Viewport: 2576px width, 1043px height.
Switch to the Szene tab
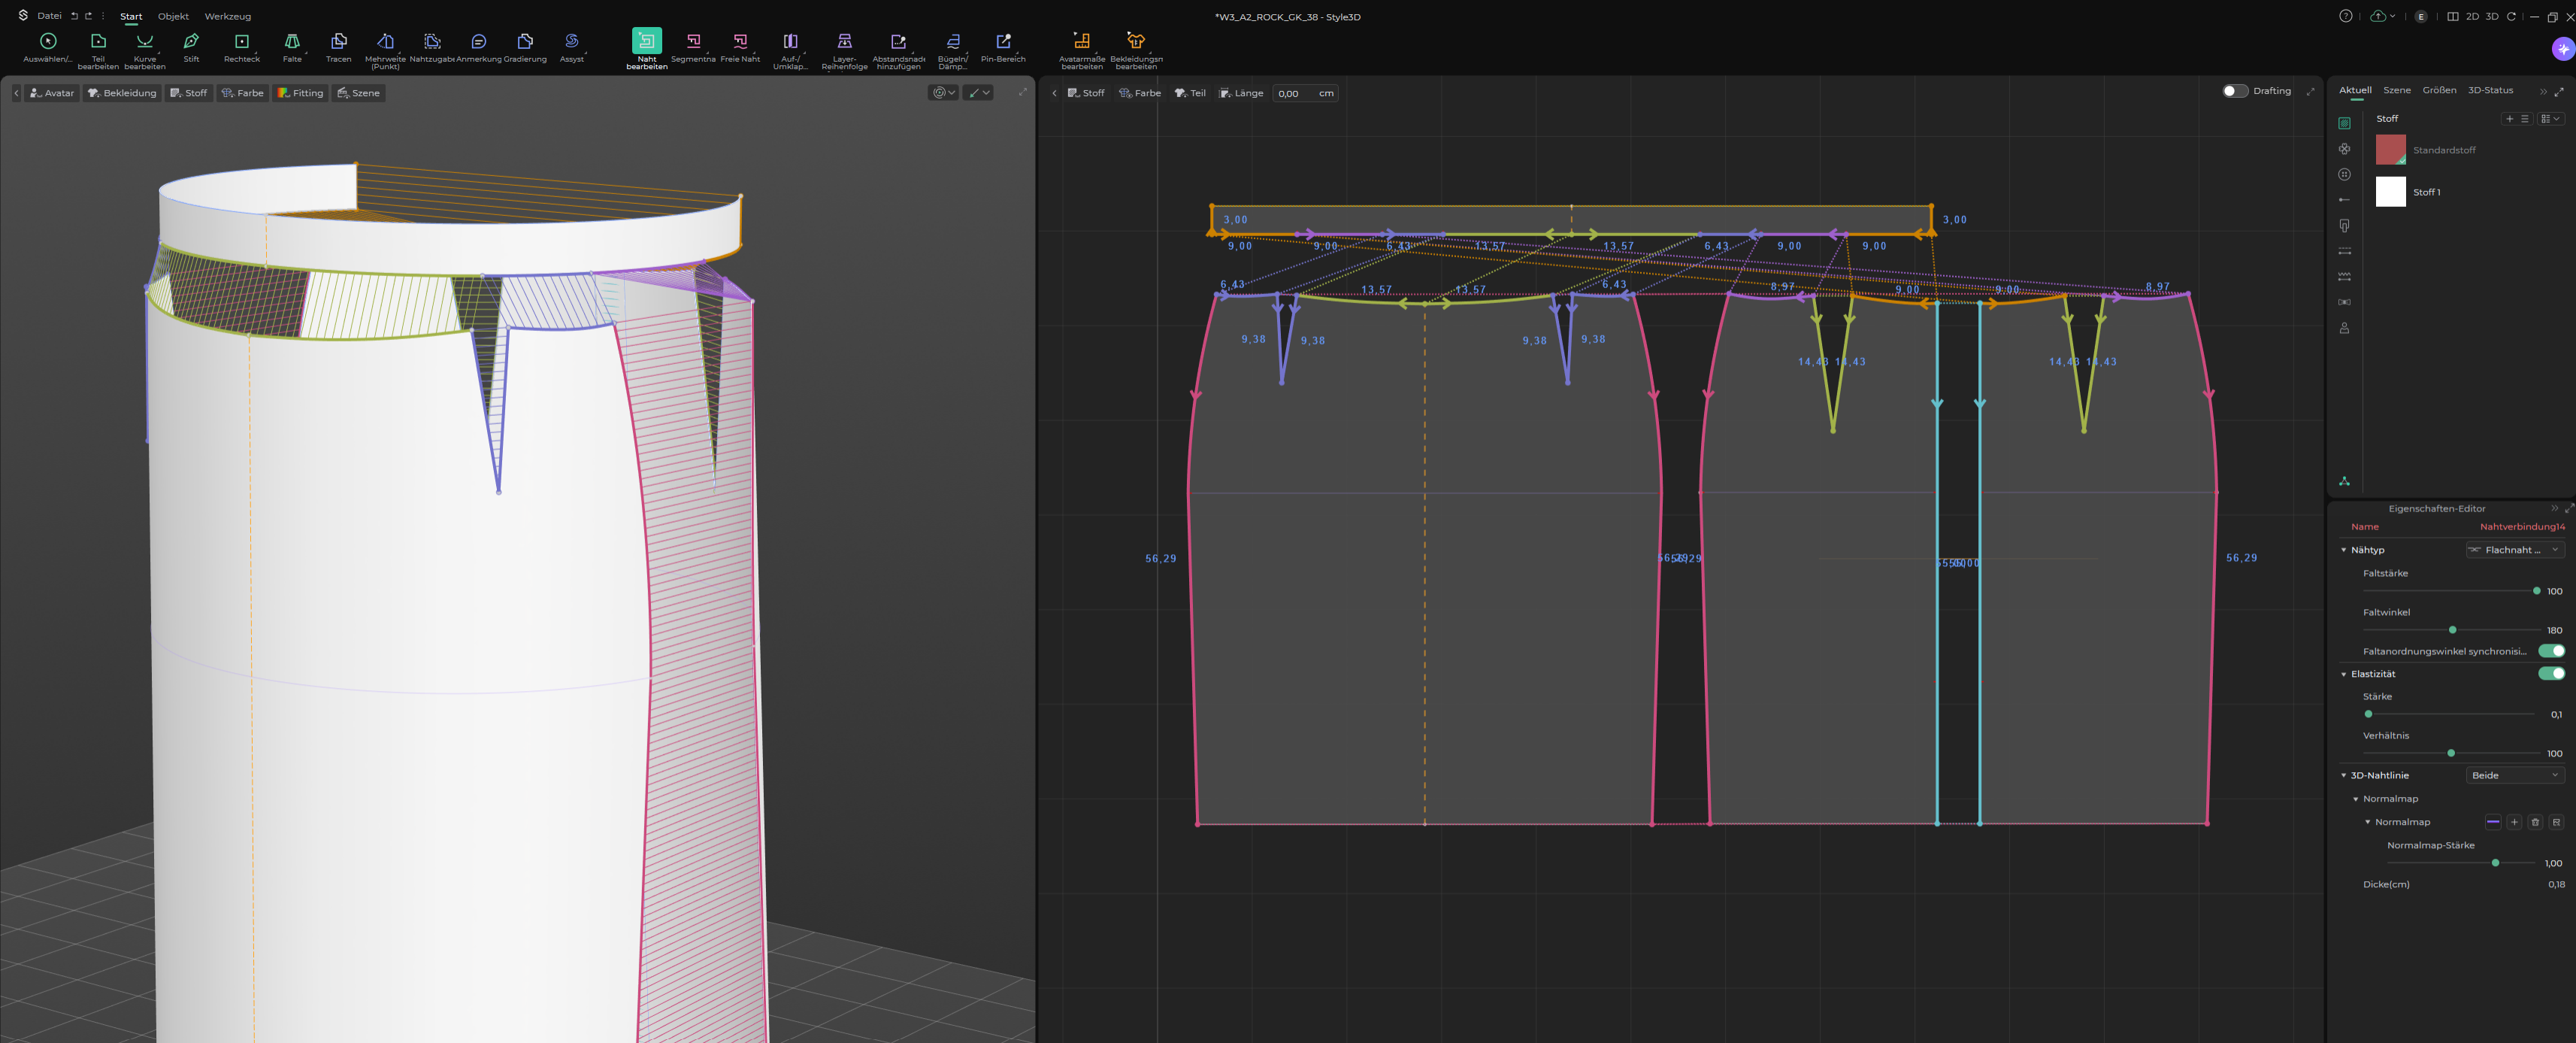2396,90
